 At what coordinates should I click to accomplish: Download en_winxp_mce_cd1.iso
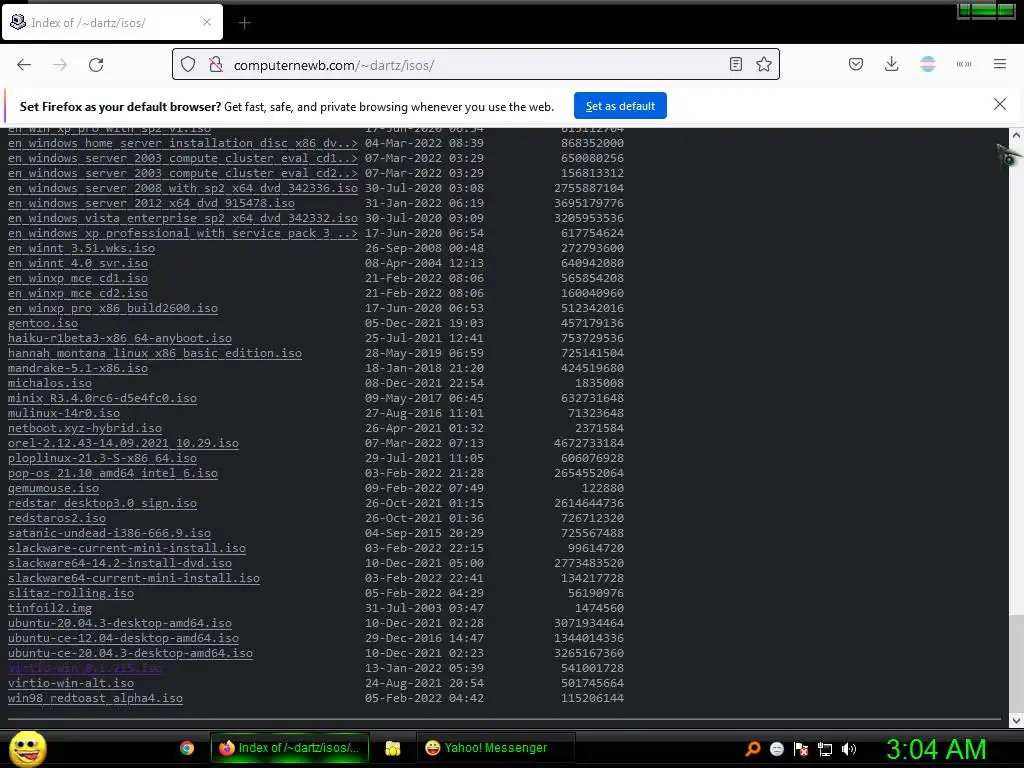[78, 278]
